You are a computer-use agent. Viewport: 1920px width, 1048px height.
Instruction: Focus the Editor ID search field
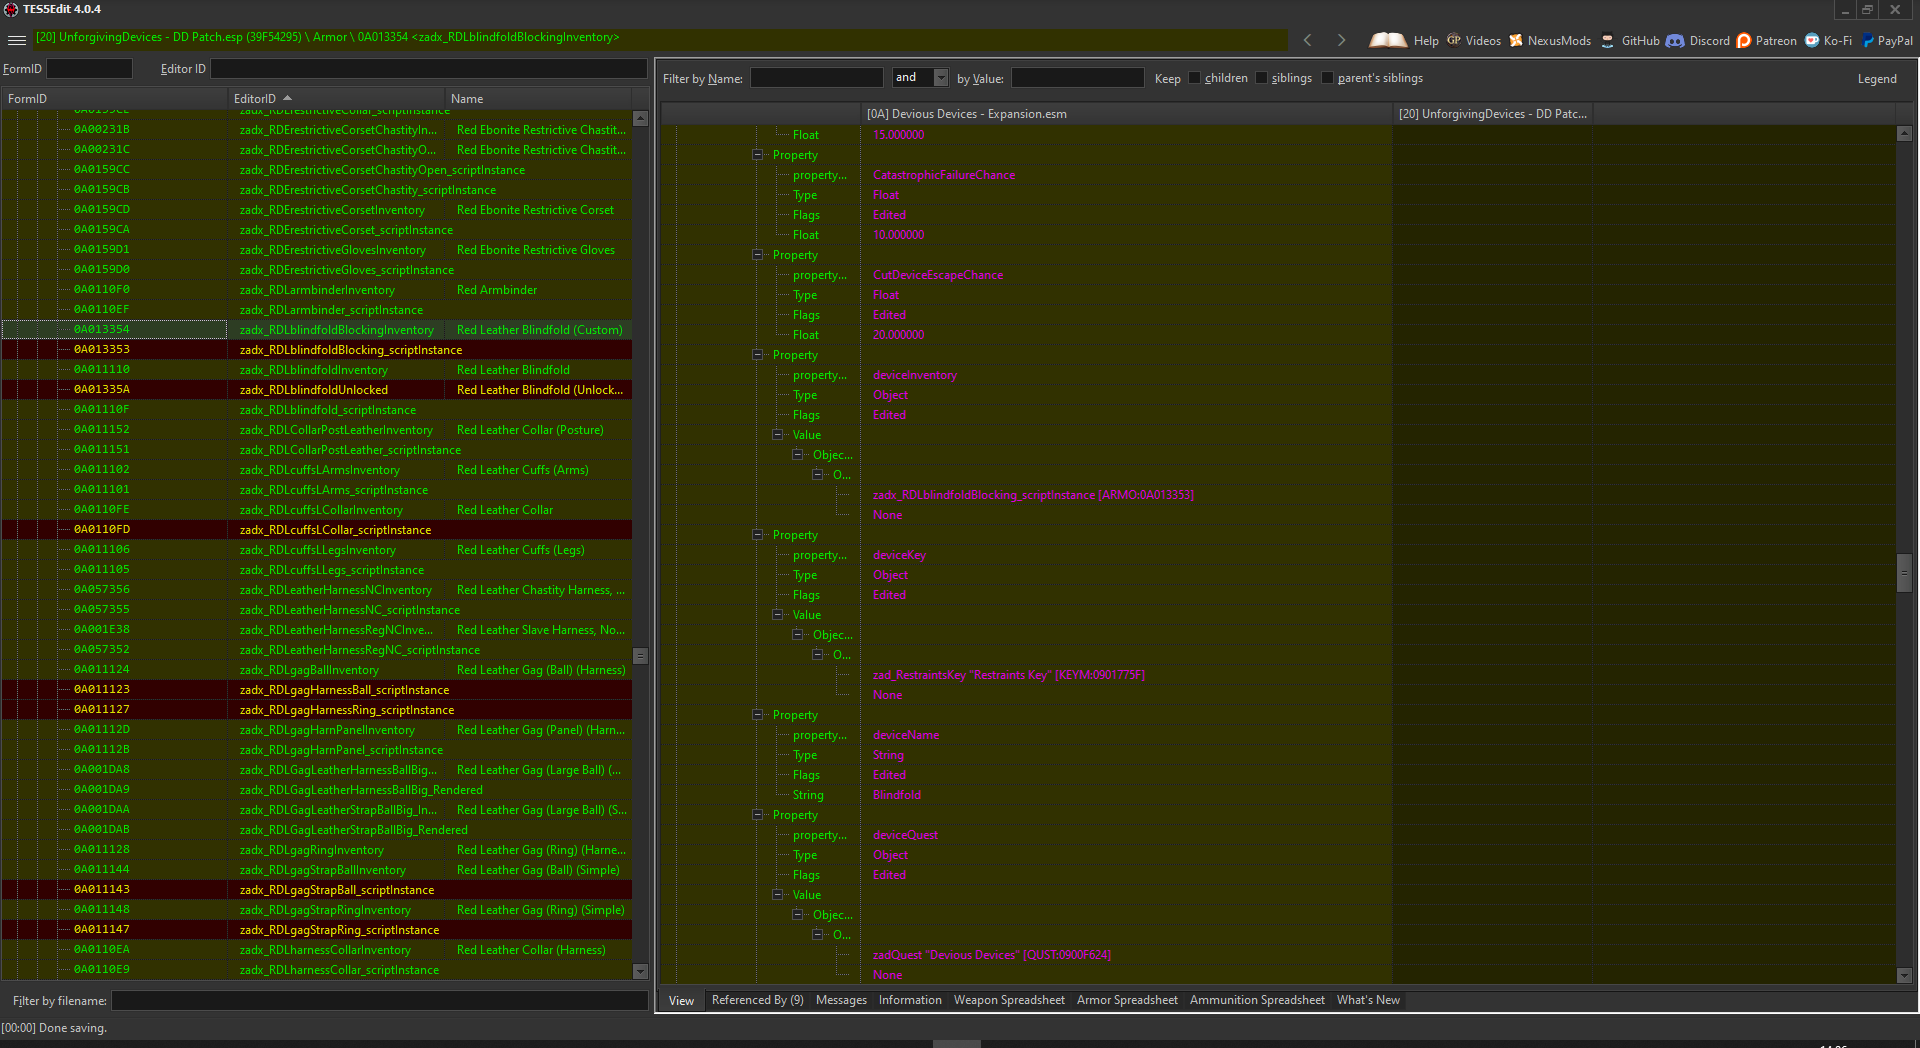pyautogui.click(x=429, y=68)
